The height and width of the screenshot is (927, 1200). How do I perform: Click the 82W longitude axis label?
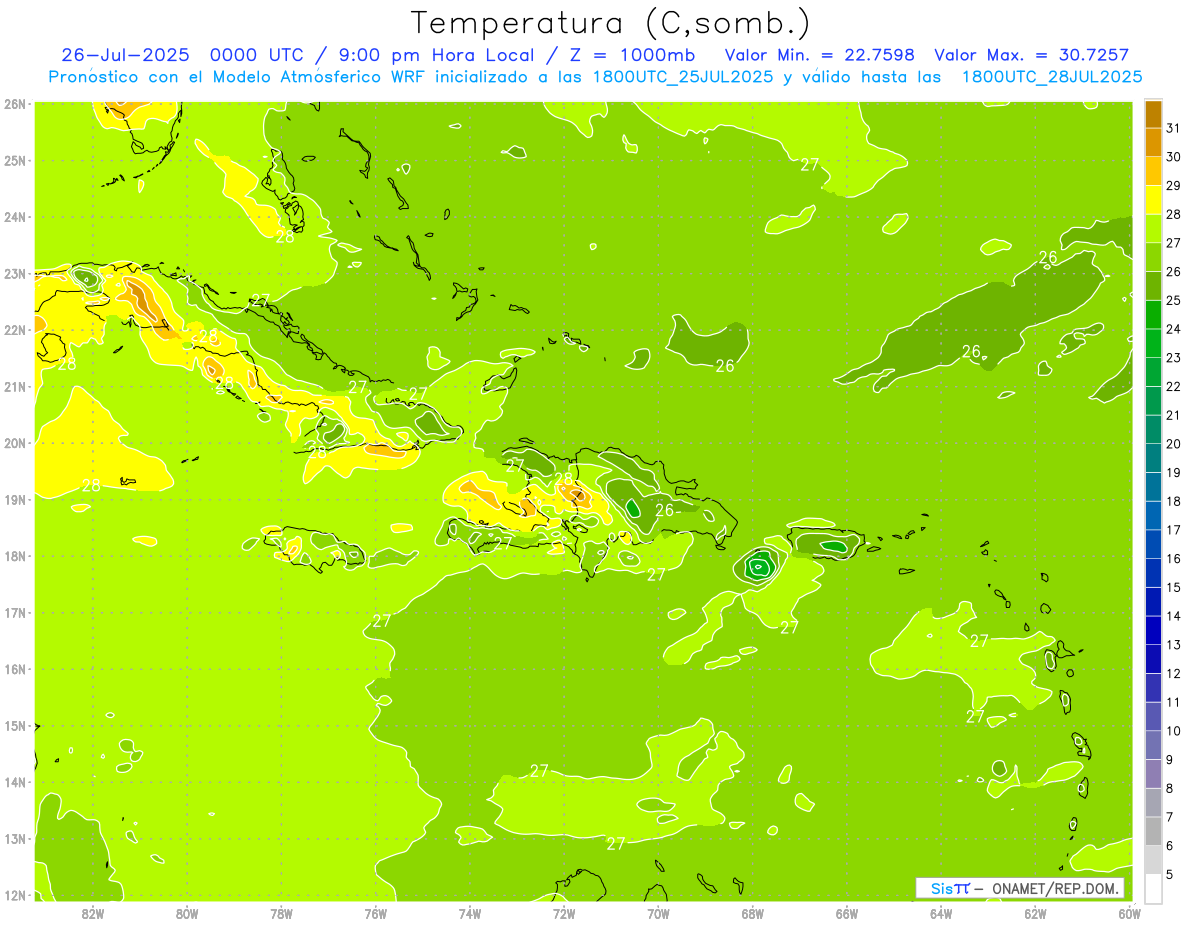(x=93, y=913)
